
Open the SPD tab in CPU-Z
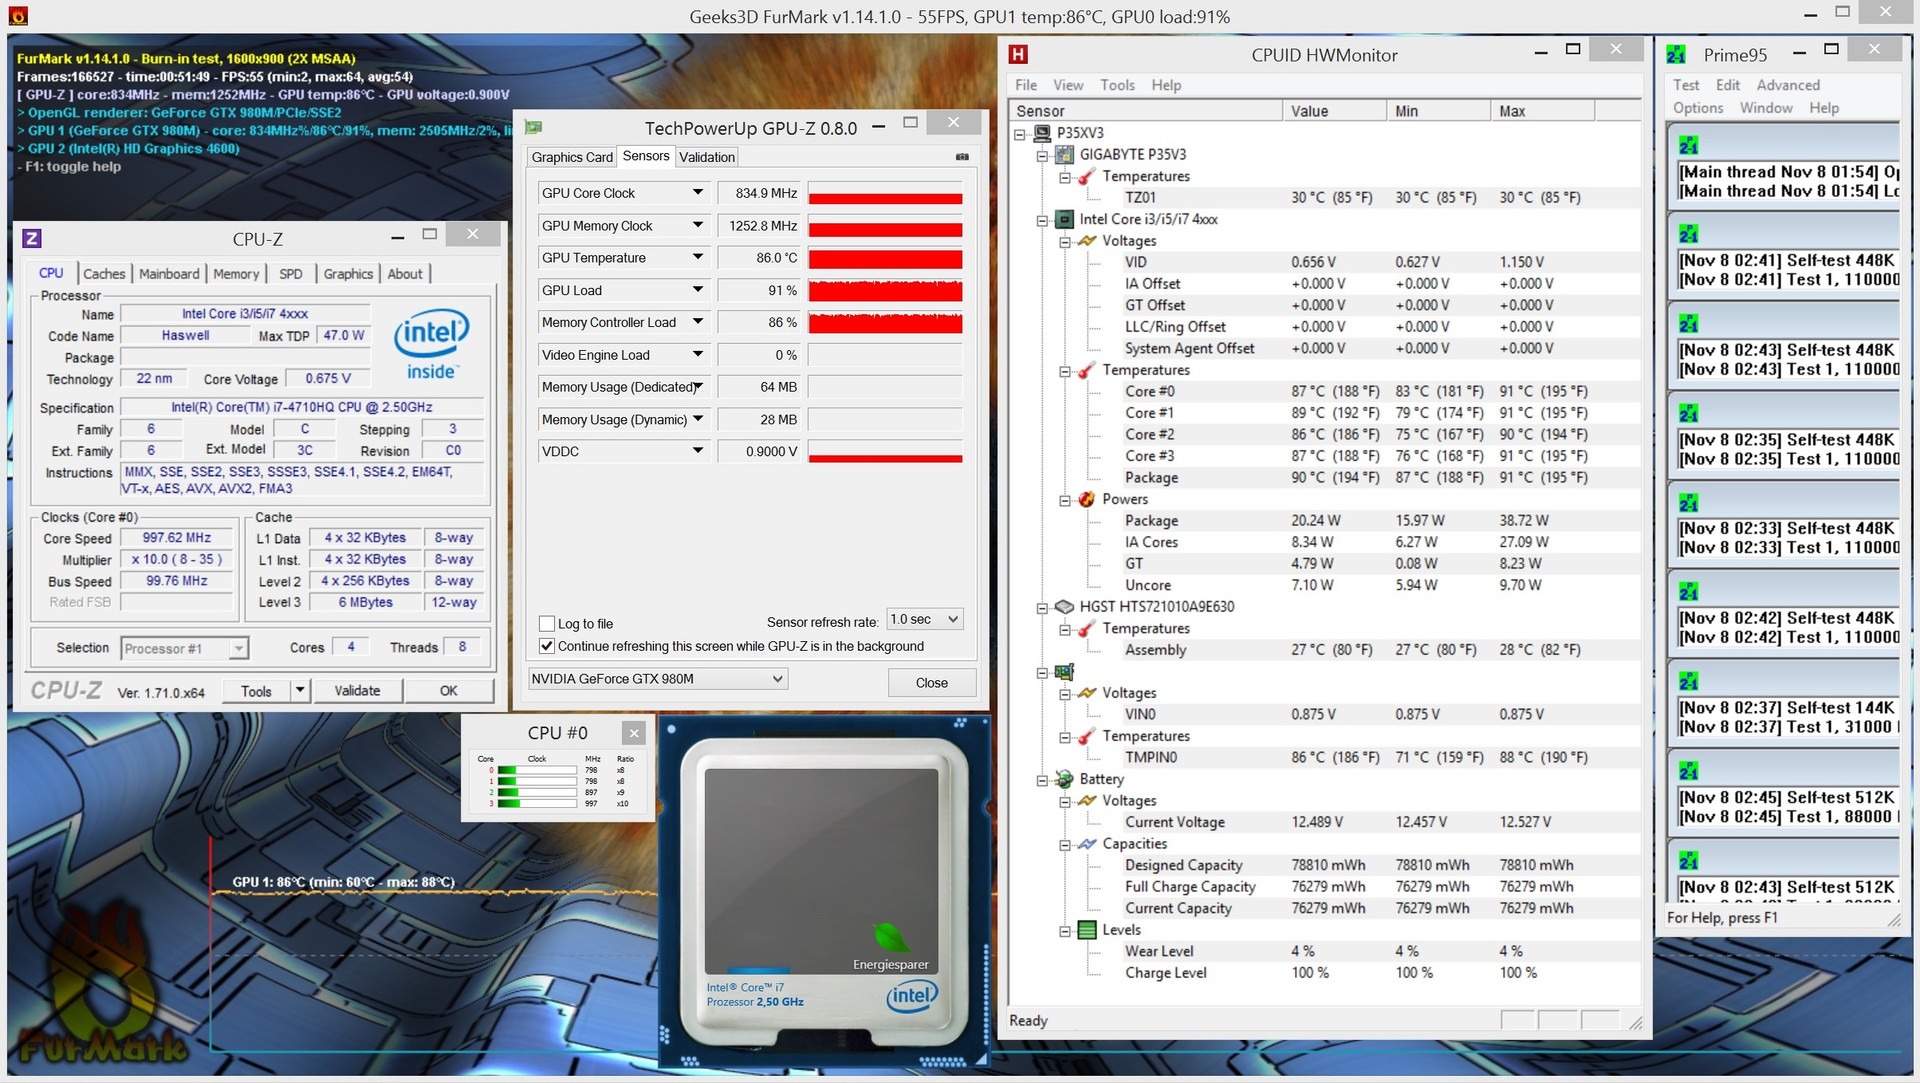291,274
